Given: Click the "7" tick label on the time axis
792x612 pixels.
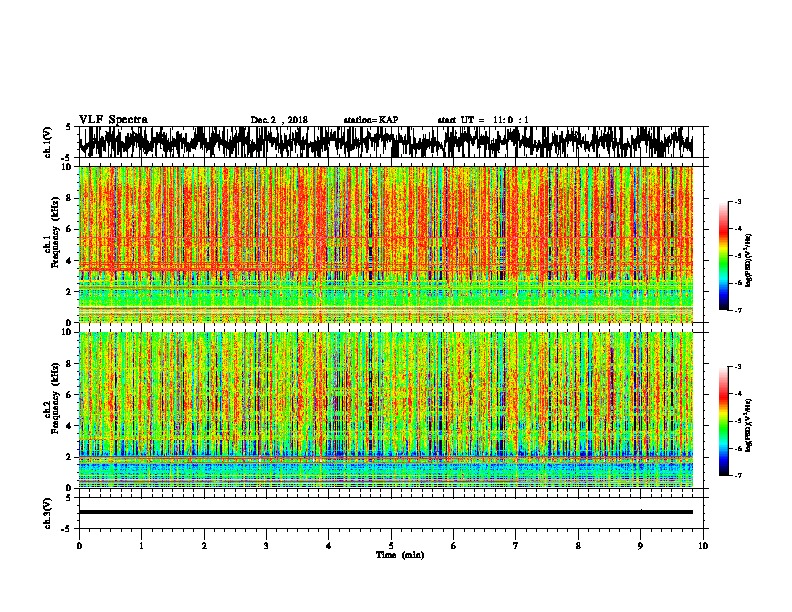Looking at the screenshot, I should point(516,546).
